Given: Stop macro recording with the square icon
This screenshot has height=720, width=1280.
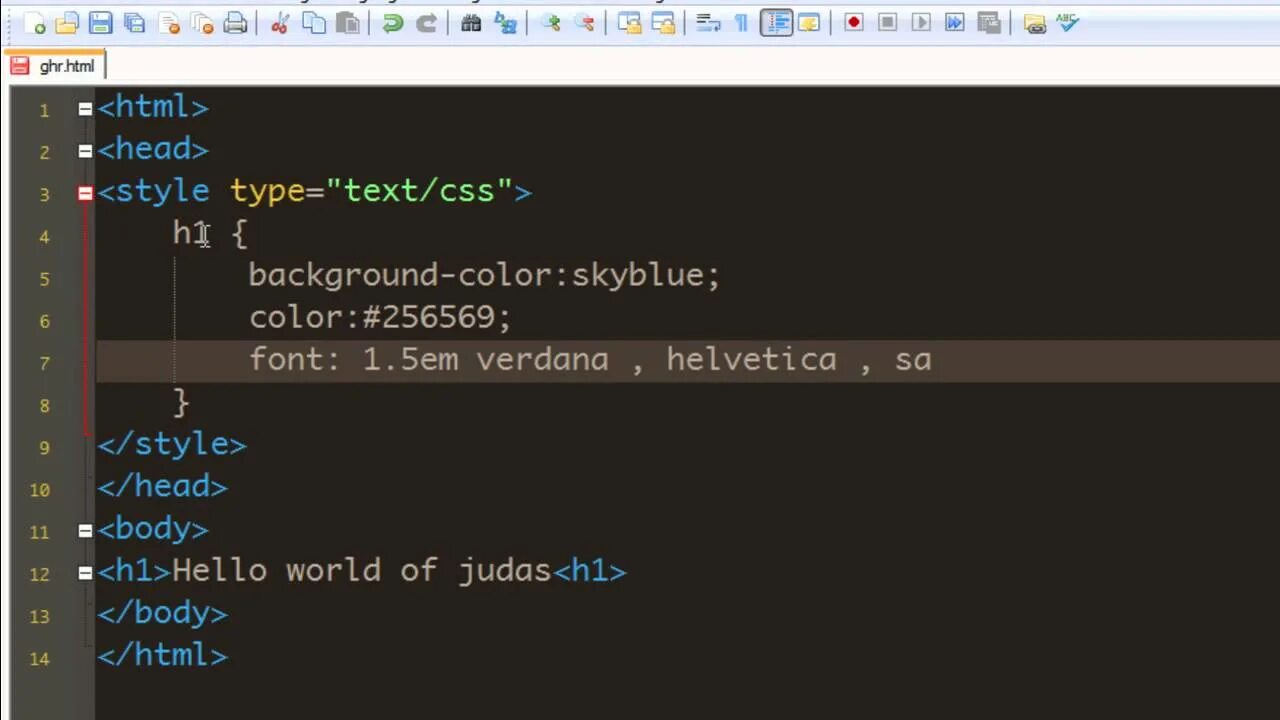Looking at the screenshot, I should pos(887,22).
